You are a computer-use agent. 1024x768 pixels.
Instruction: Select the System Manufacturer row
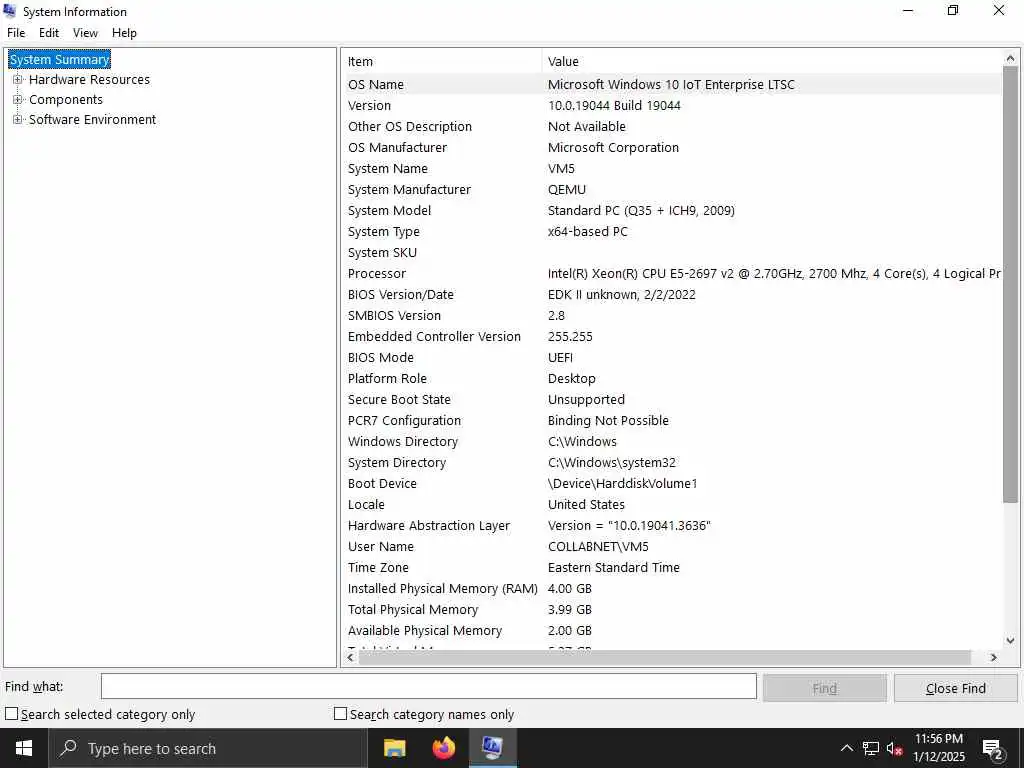point(672,189)
